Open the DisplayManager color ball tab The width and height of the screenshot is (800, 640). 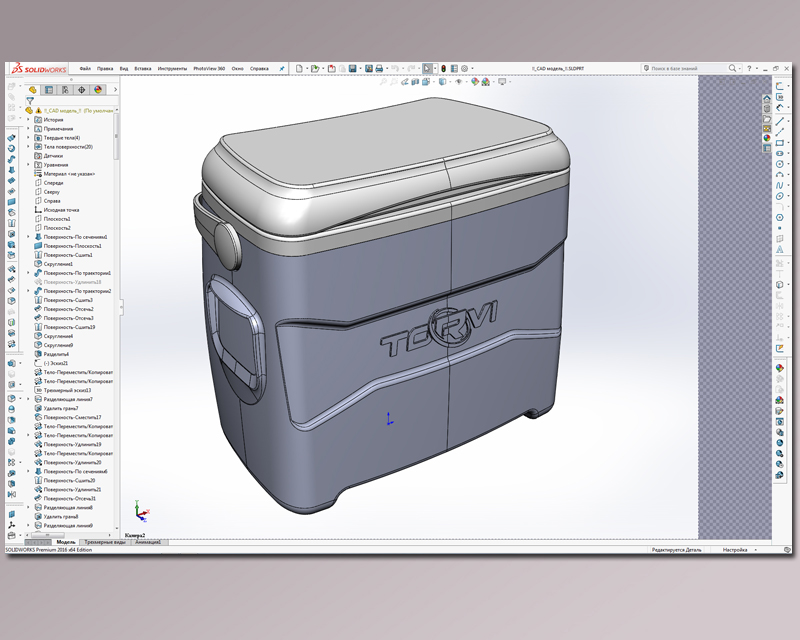click(x=98, y=90)
